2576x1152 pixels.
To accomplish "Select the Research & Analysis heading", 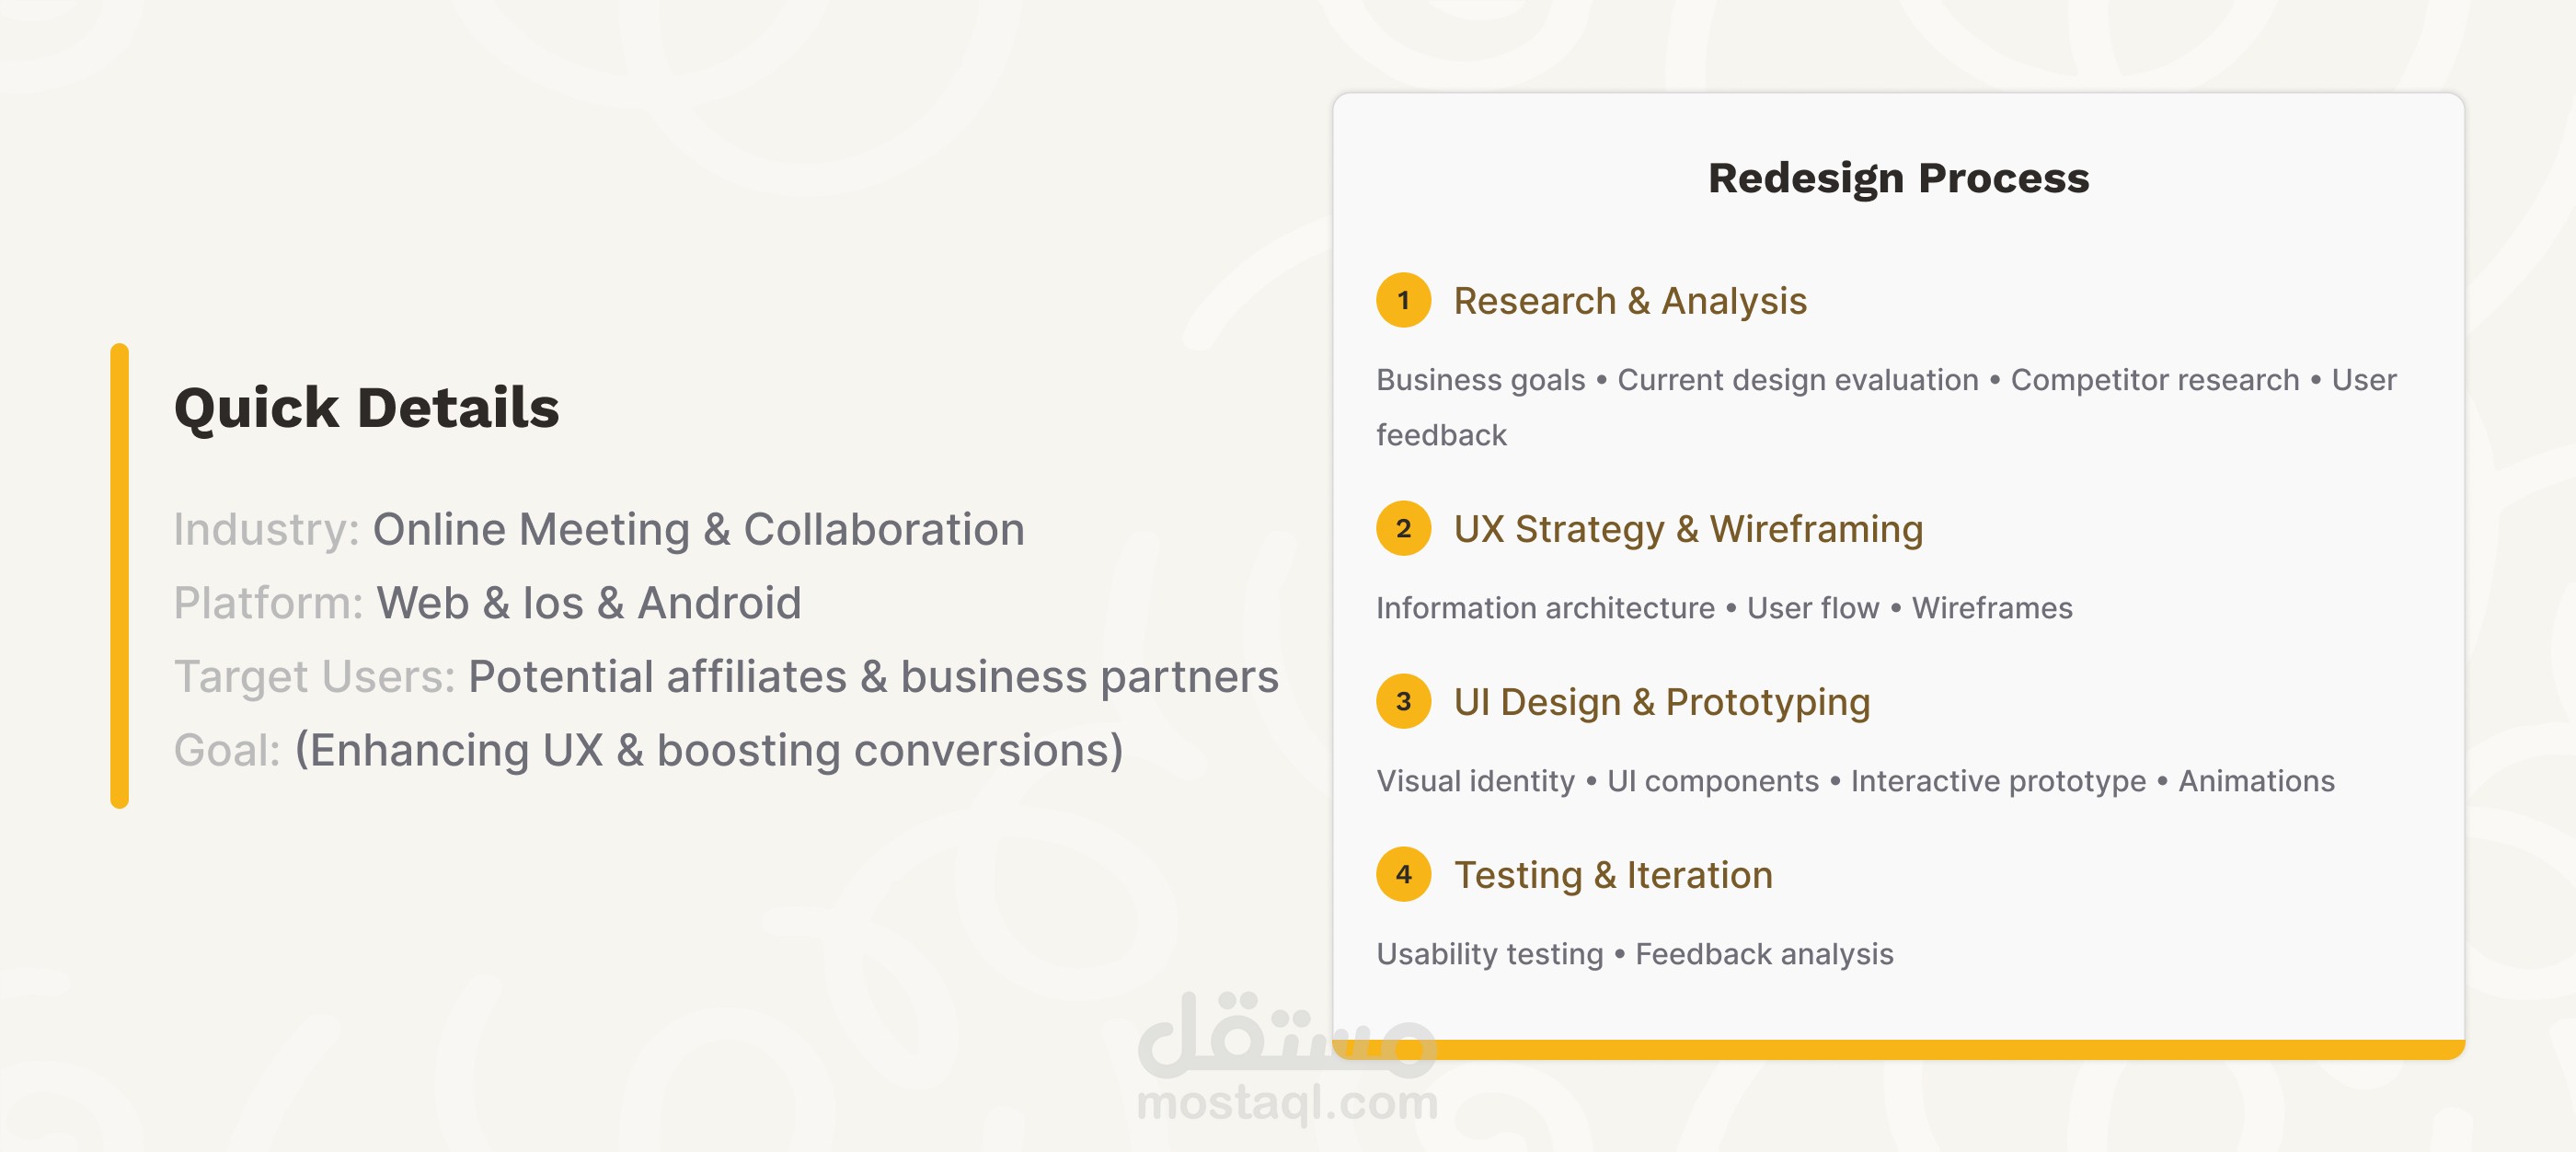I will tap(1630, 301).
